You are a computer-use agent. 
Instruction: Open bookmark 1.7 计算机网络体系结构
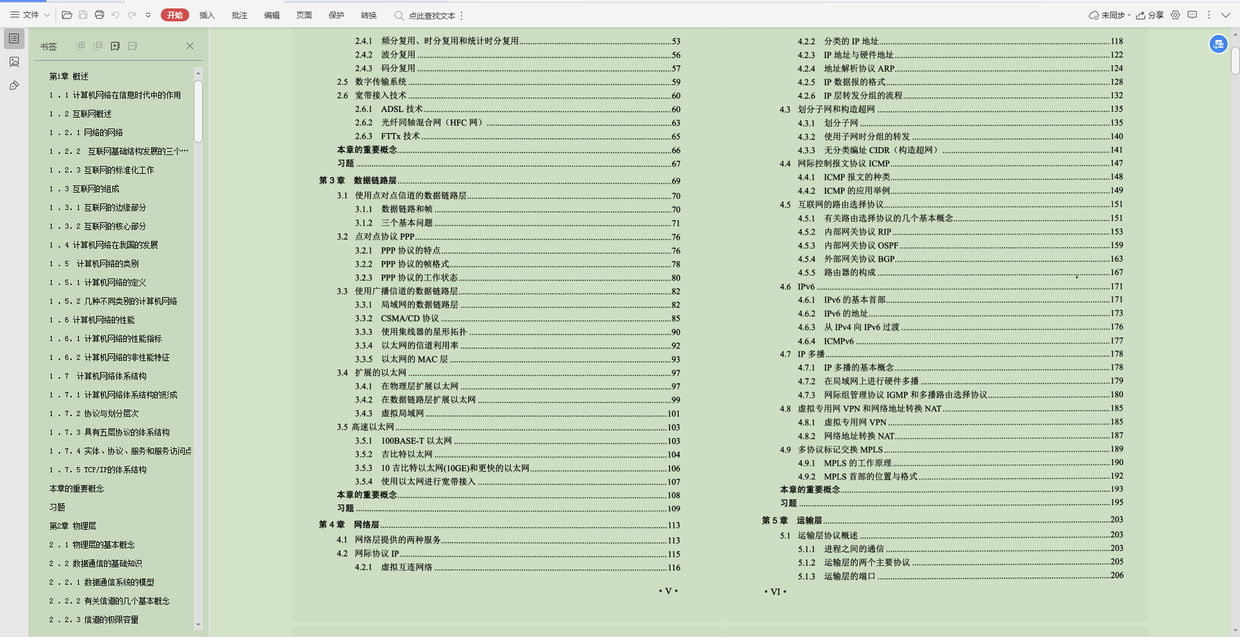click(x=98, y=376)
